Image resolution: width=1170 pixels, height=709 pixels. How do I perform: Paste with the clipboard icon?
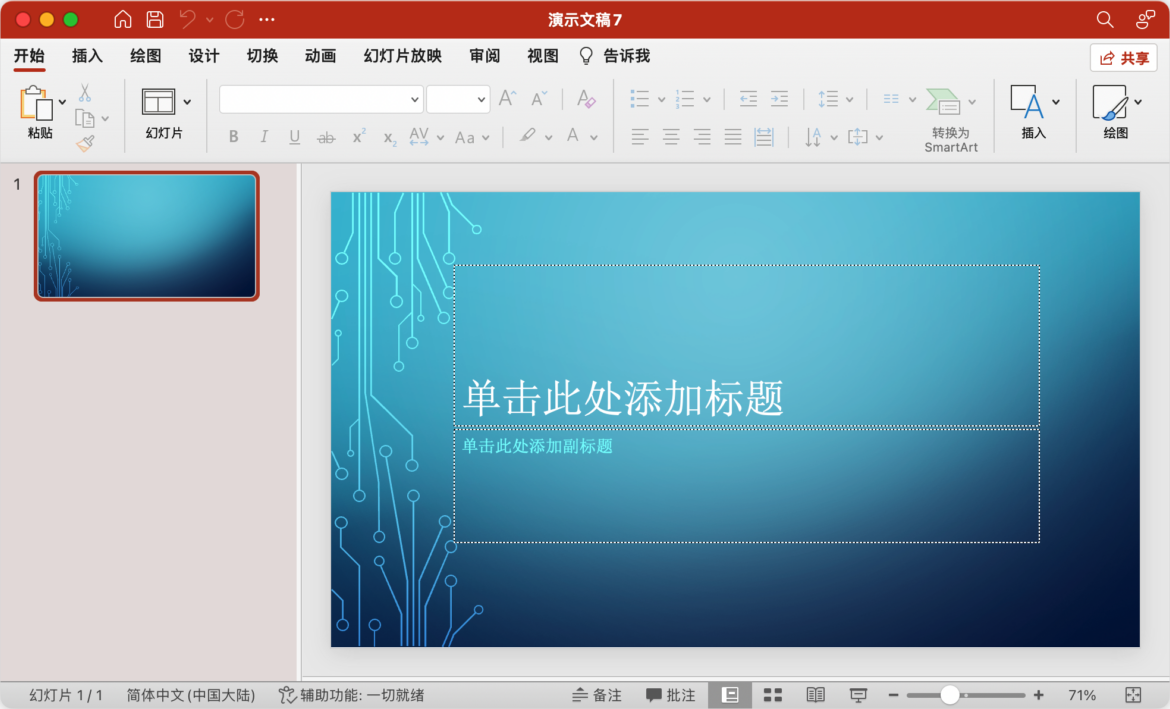[36, 102]
